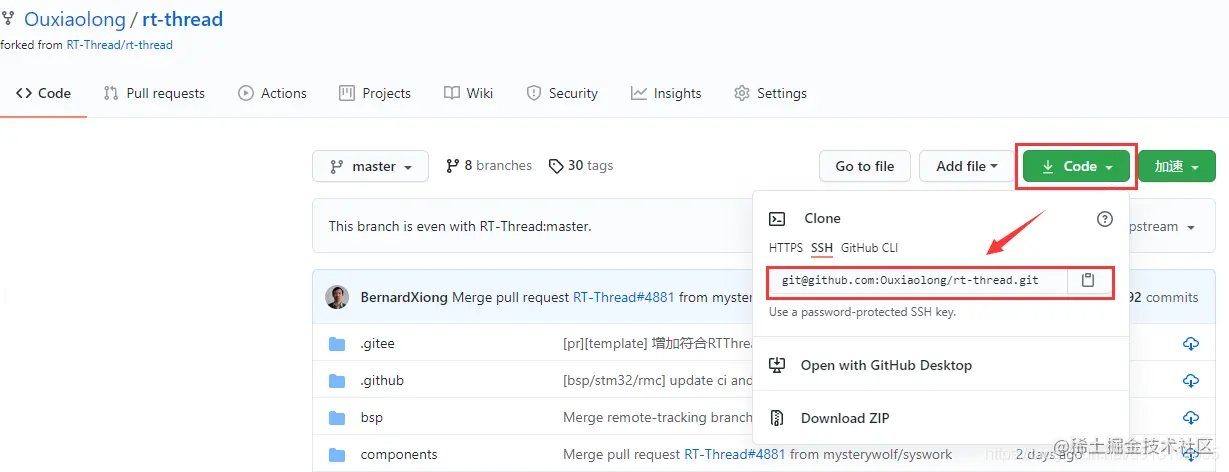The width and height of the screenshot is (1229, 472).
Task: Click the Download ZIP archive icon
Action: point(776,418)
